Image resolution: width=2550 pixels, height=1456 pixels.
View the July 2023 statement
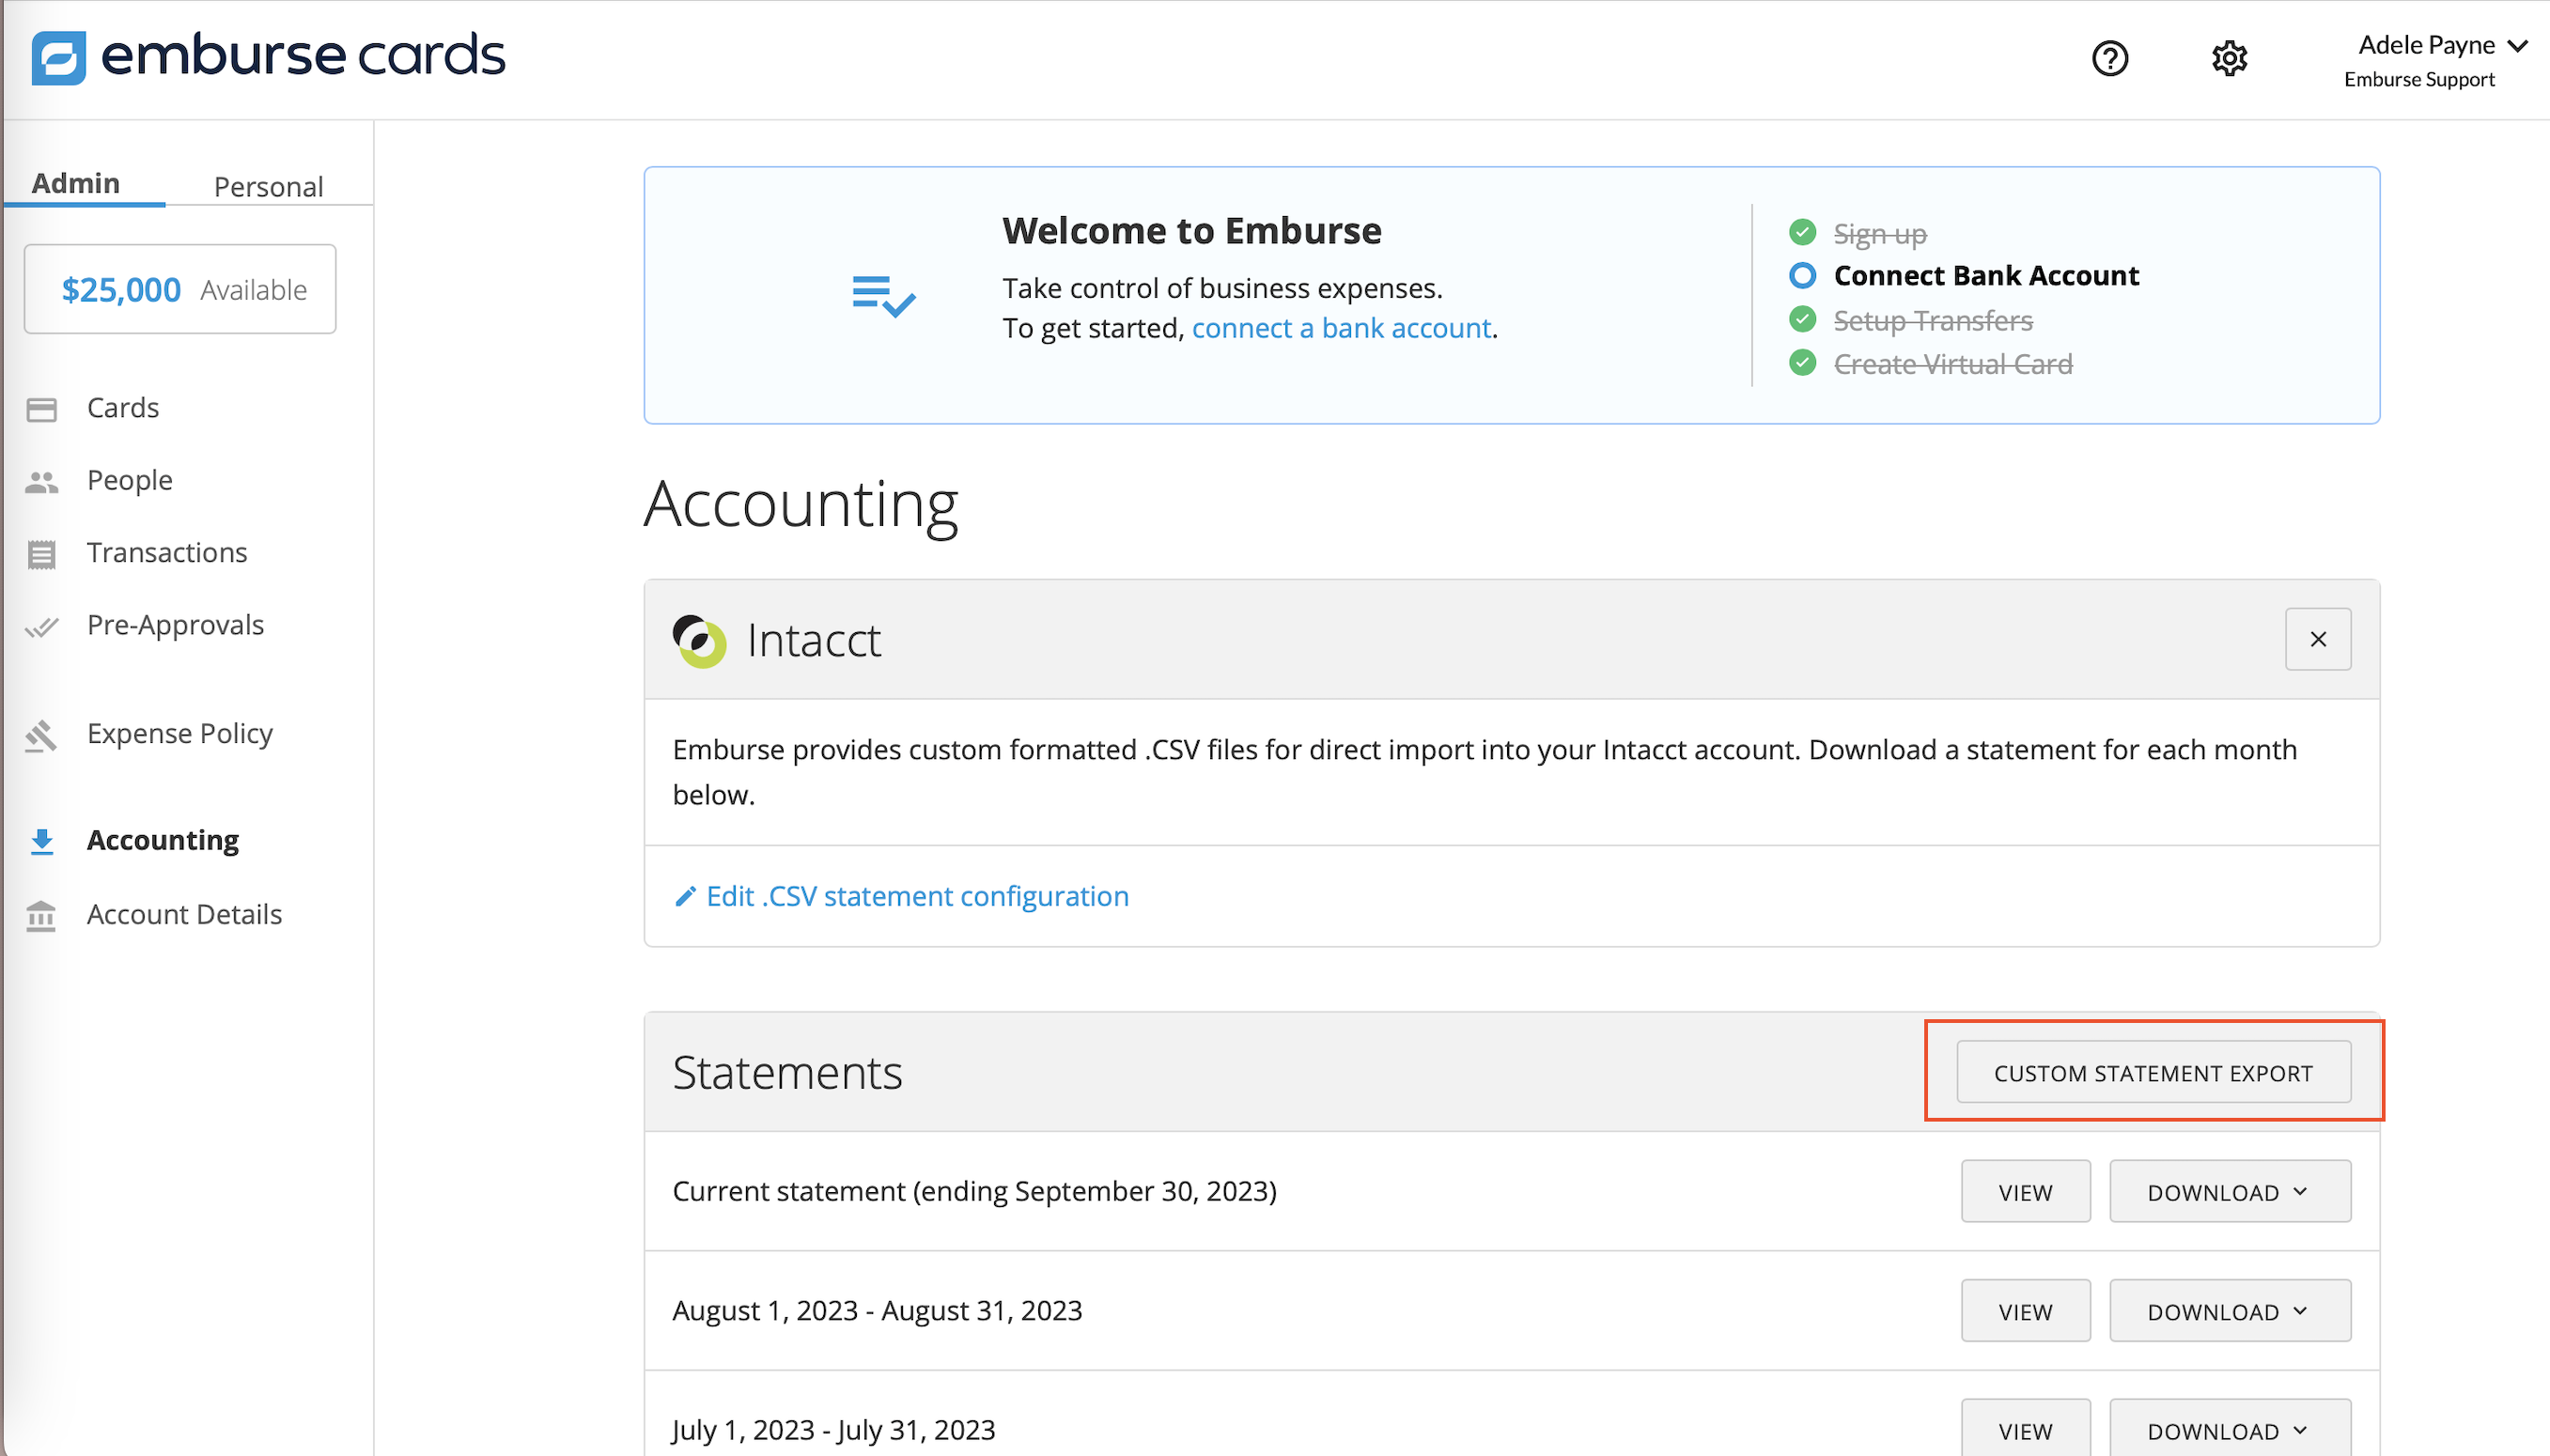point(2025,1429)
